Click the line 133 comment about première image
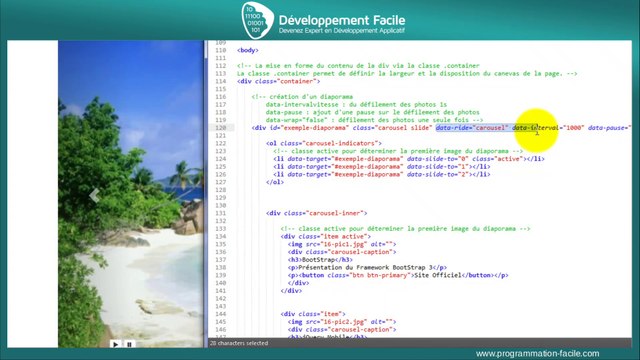Screen dimensions: 640x360 [x=405, y=229]
